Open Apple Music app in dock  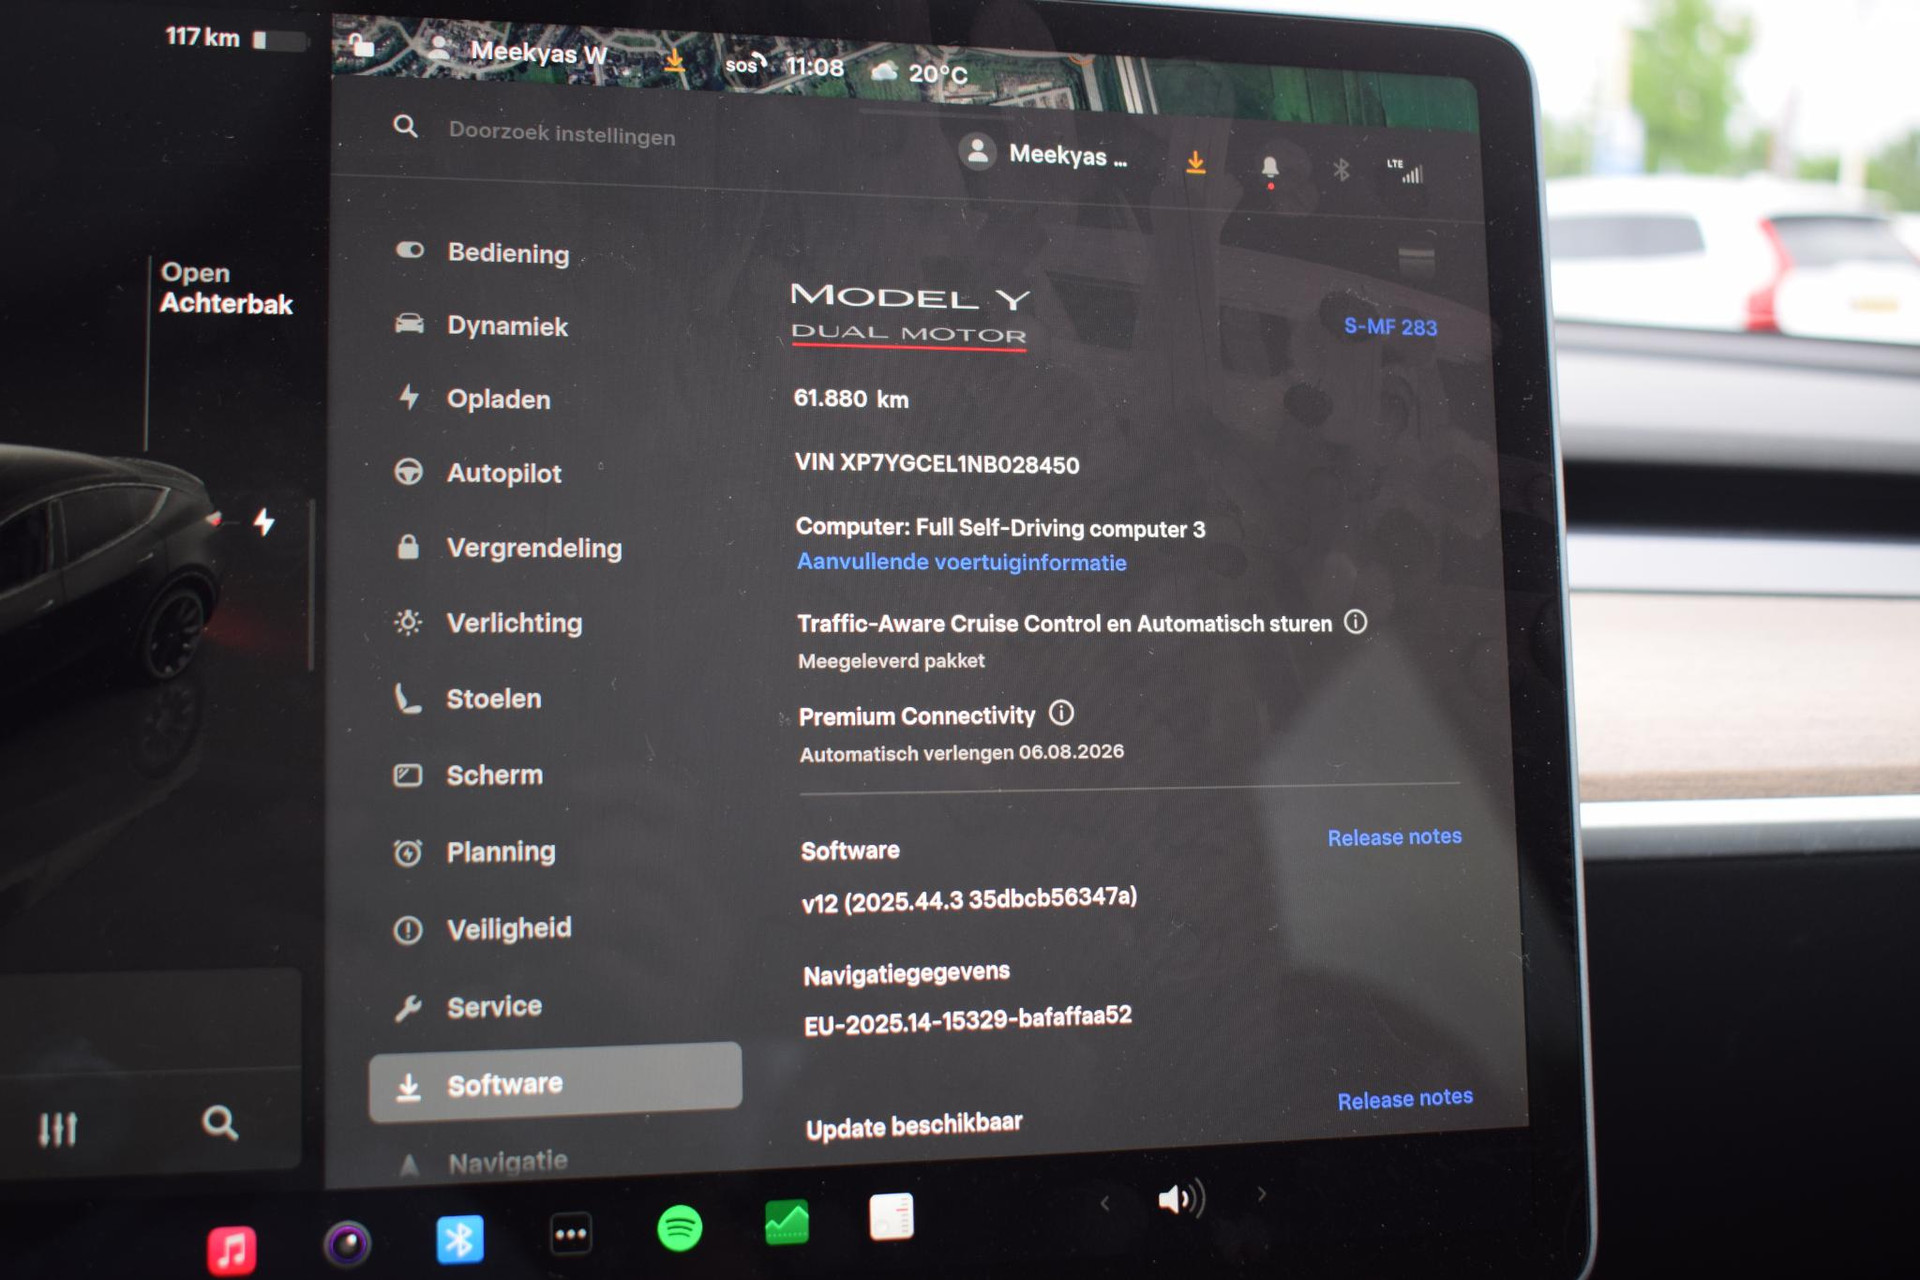point(231,1249)
